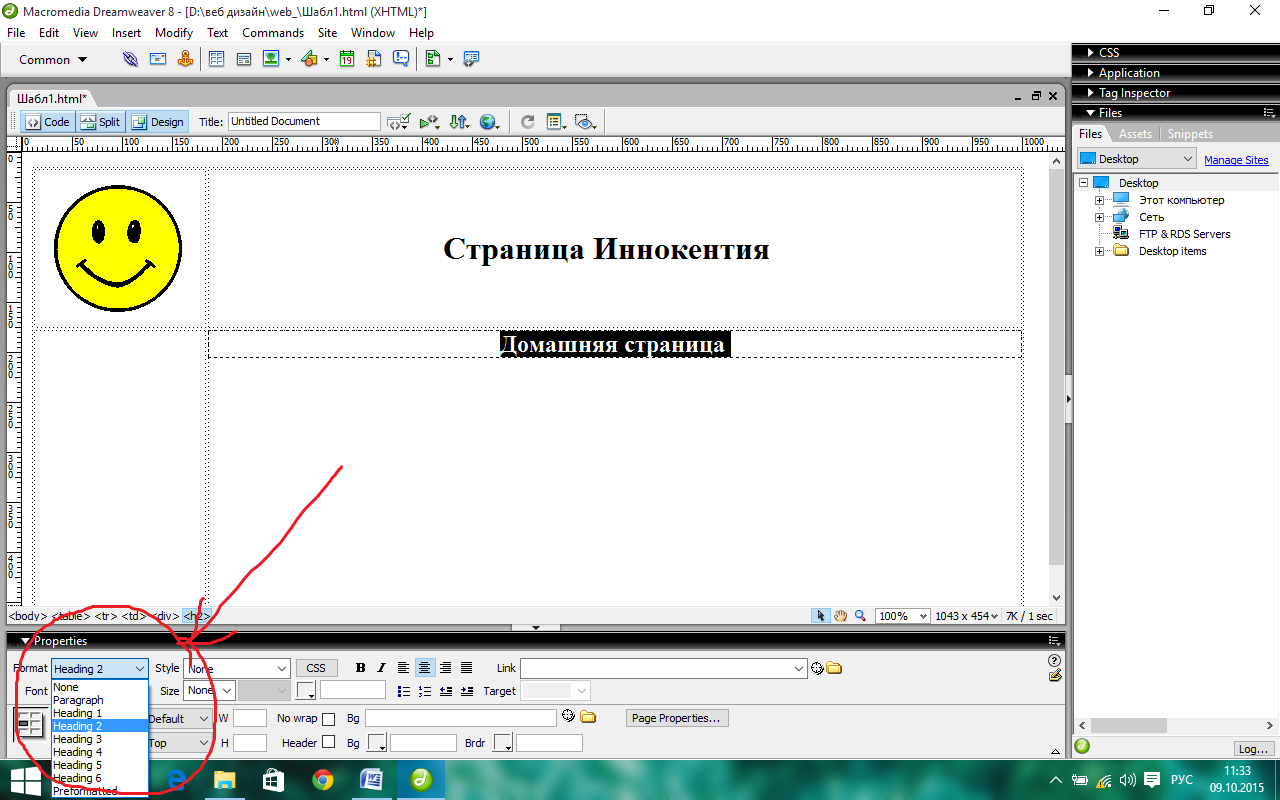The image size is (1280, 800).
Task: Click the Images insert icon
Action: [271, 59]
